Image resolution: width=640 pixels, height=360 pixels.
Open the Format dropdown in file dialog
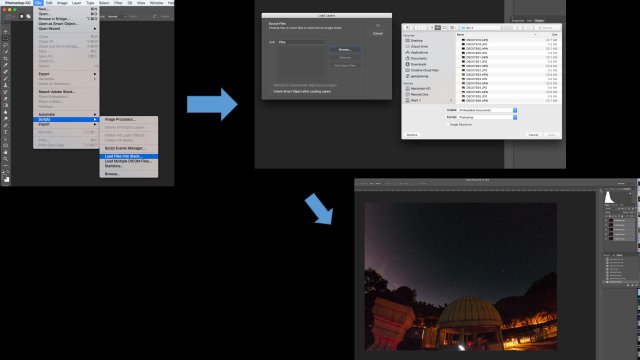[x=487, y=117]
